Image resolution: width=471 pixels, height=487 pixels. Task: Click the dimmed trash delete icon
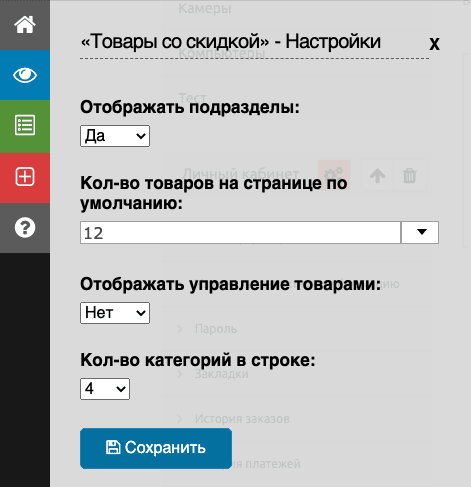coord(410,175)
